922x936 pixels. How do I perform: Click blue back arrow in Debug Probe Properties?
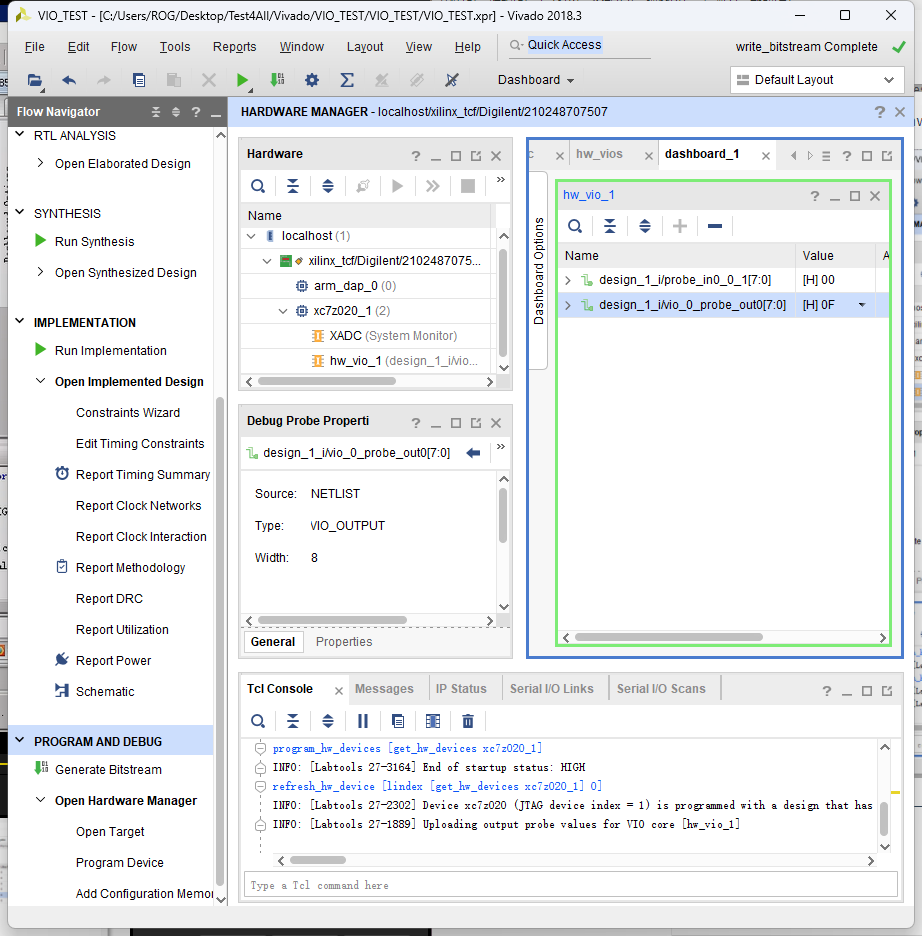click(473, 453)
